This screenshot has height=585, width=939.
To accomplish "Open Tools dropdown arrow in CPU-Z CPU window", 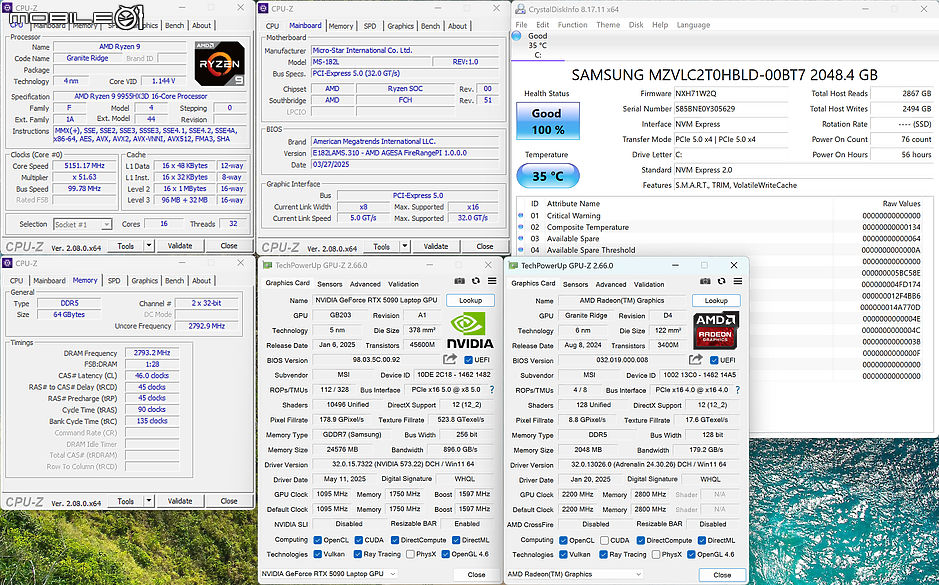I will (149, 245).
